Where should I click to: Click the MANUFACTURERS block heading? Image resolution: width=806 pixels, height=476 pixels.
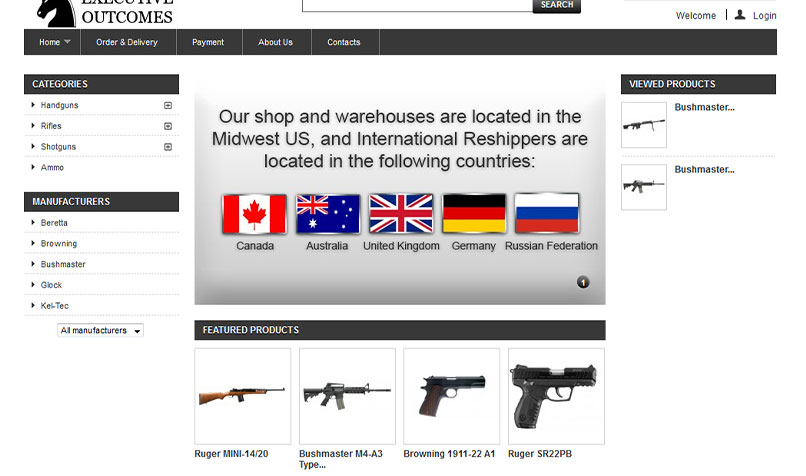pyautogui.click(x=71, y=202)
